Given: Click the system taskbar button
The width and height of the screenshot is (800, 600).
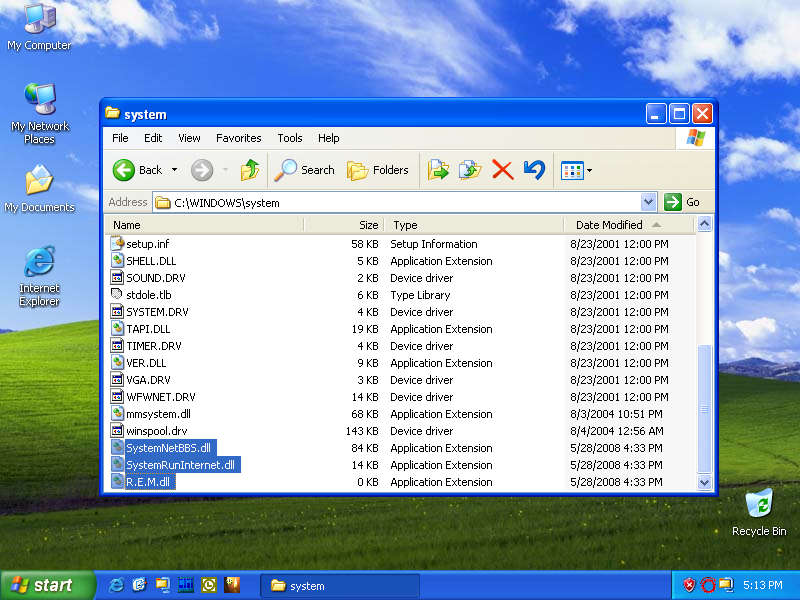Looking at the screenshot, I should 340,585.
